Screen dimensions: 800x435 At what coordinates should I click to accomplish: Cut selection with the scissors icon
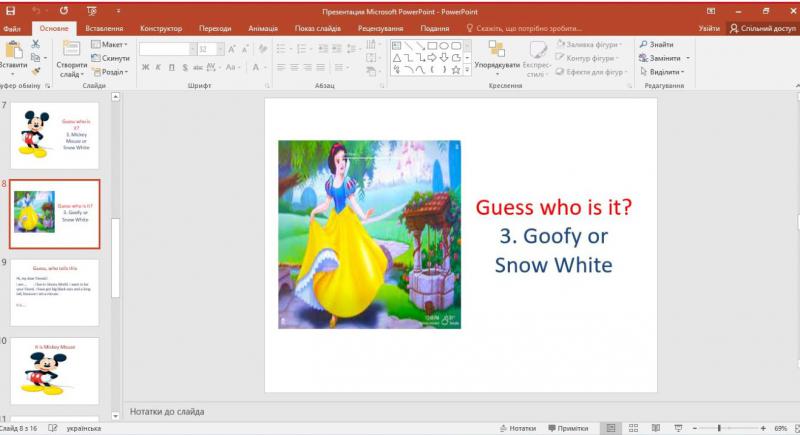[x=35, y=44]
